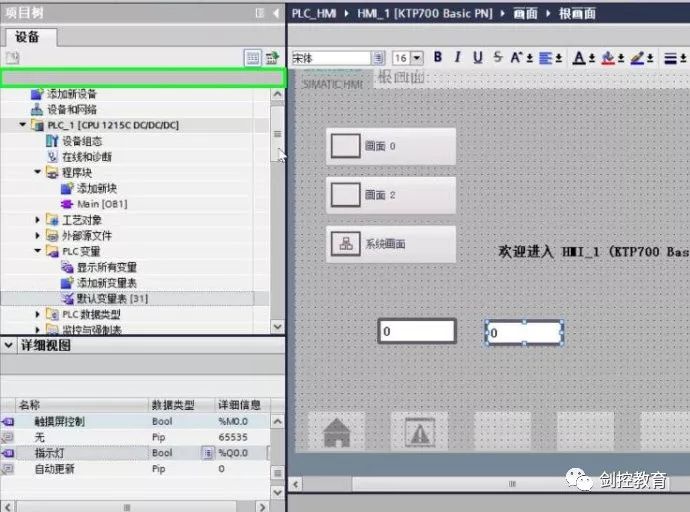This screenshot has width=690, height=512.
Task: Click 画面 in the breadcrumb path
Action: pyautogui.click(x=525, y=14)
